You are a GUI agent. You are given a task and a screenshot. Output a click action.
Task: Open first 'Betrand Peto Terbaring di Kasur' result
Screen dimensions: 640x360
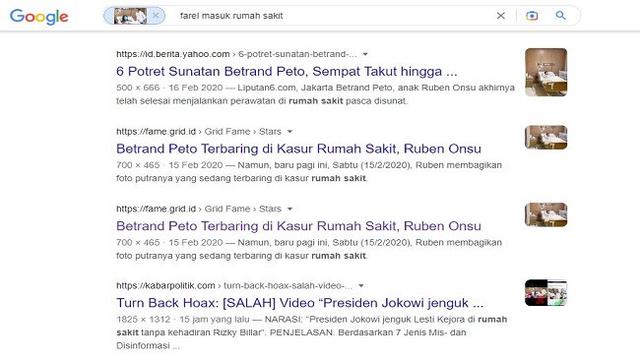298,149
